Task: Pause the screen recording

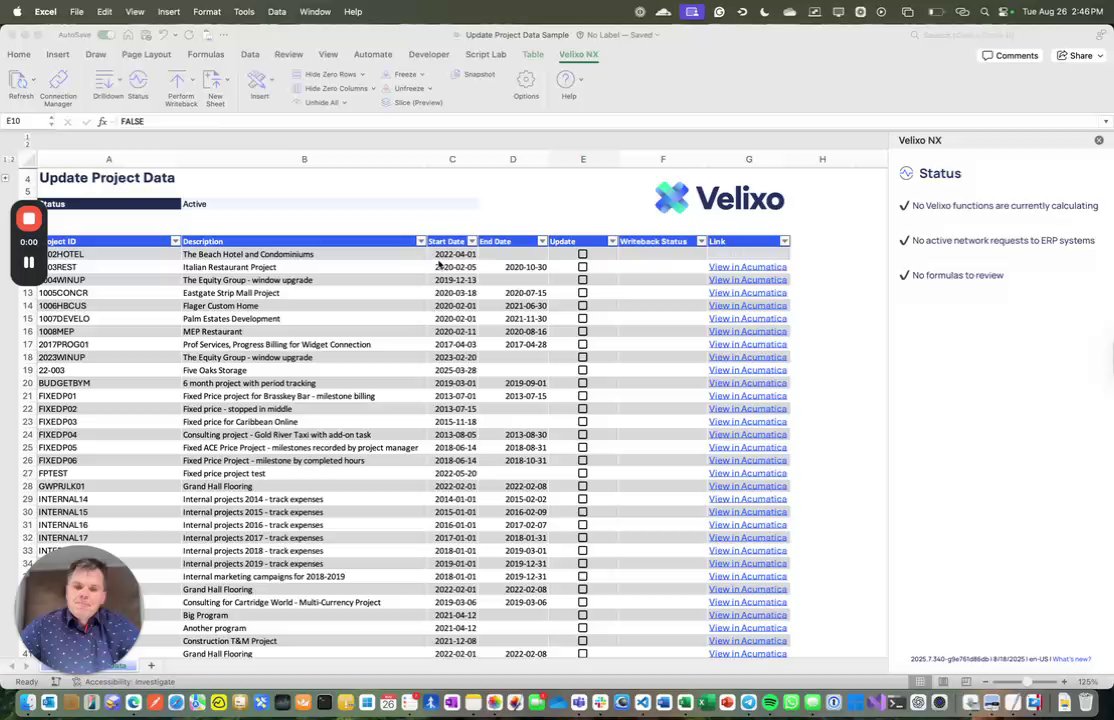Action: tap(29, 262)
